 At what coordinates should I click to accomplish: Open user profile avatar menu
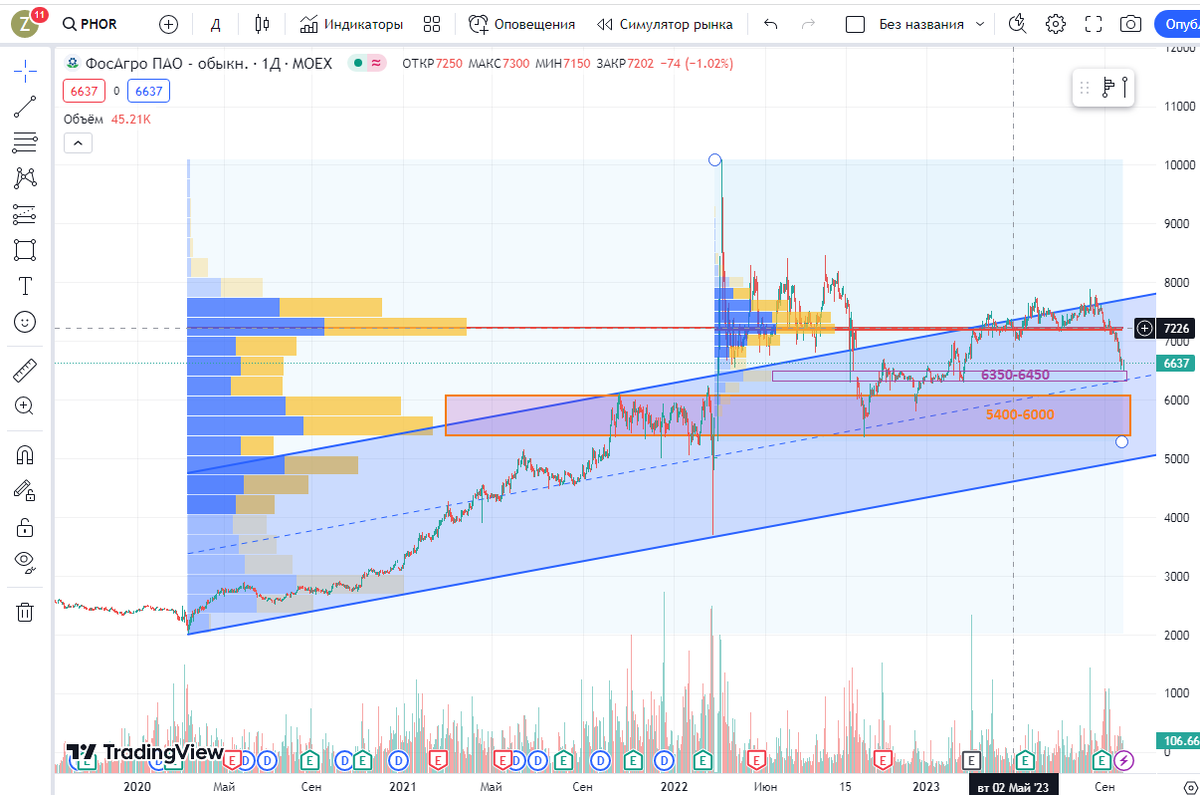25,24
